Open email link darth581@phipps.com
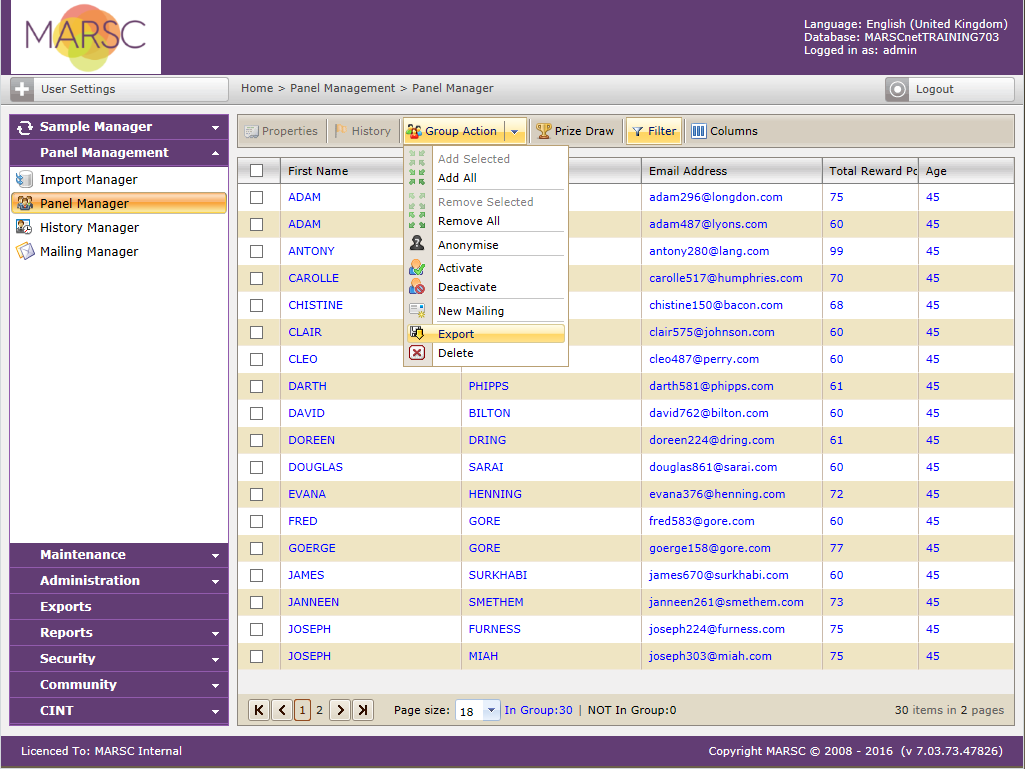Viewport: 1025px width, 769px height. [710, 386]
